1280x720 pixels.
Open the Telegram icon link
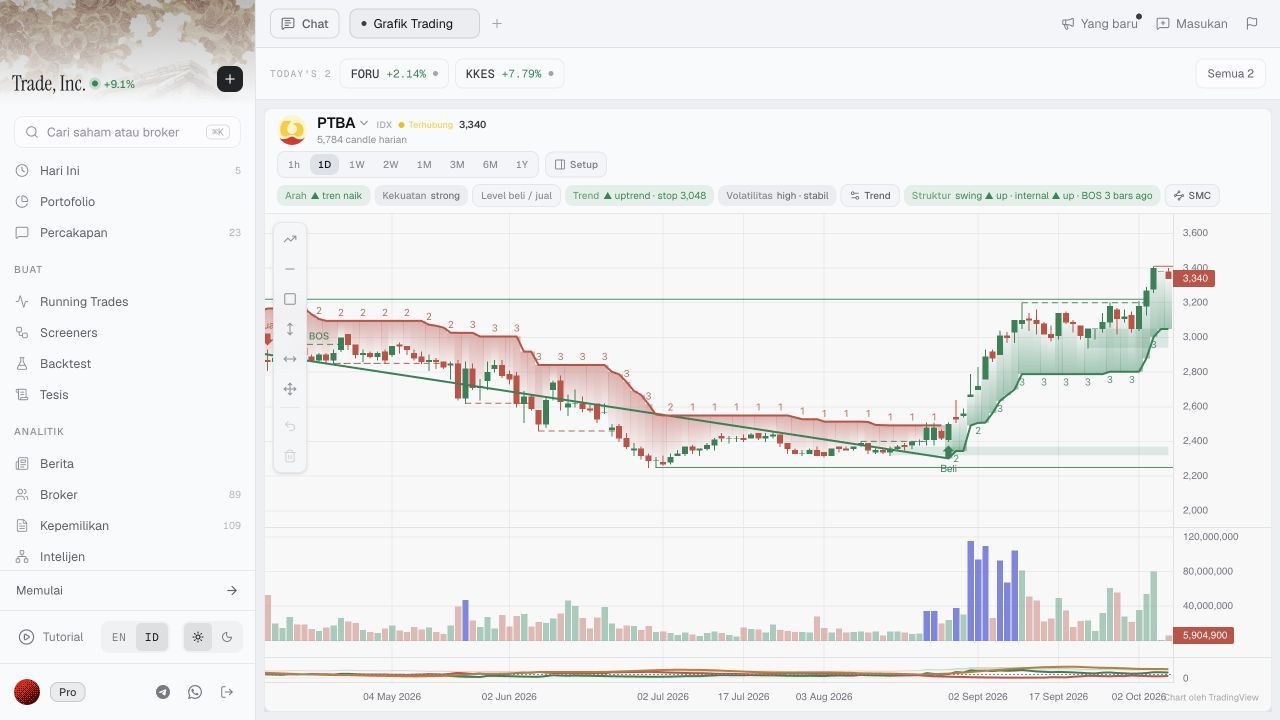click(163, 692)
